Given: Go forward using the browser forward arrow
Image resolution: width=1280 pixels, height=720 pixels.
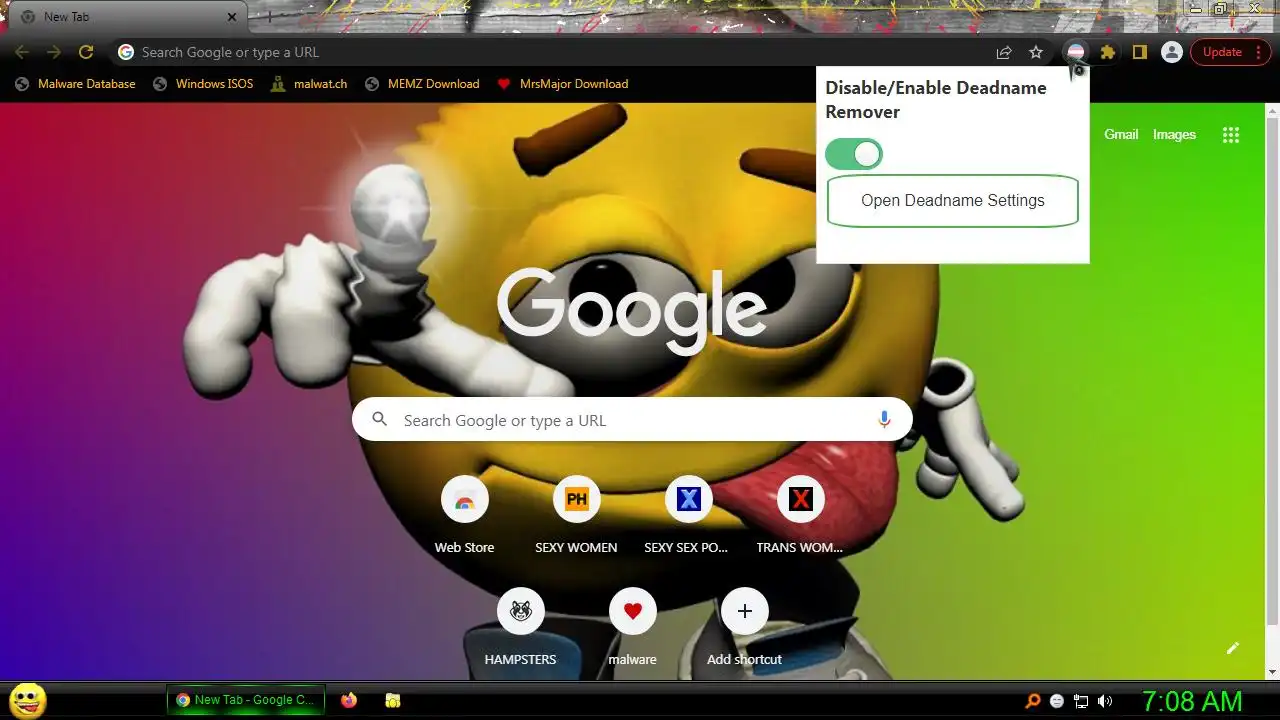Looking at the screenshot, I should pyautogui.click(x=54, y=52).
